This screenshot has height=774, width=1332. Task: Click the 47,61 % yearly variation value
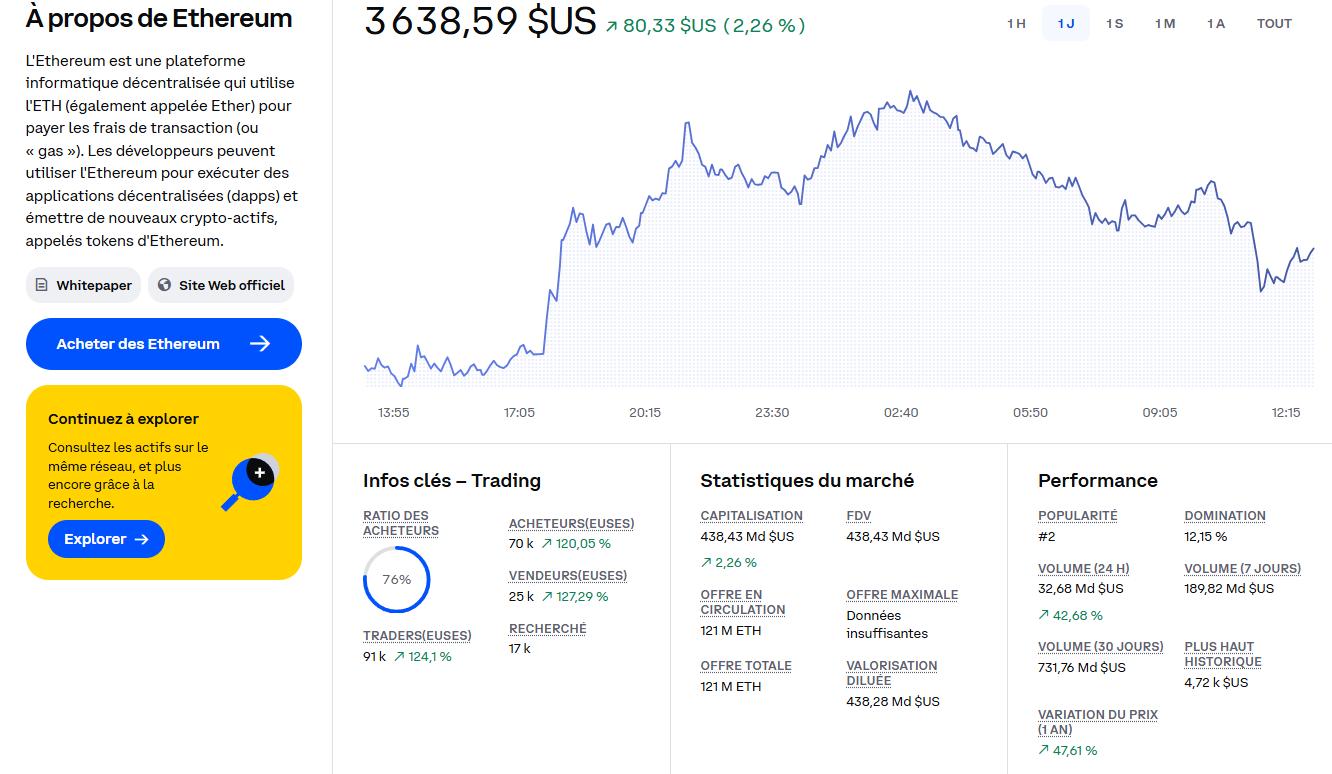(1075, 750)
